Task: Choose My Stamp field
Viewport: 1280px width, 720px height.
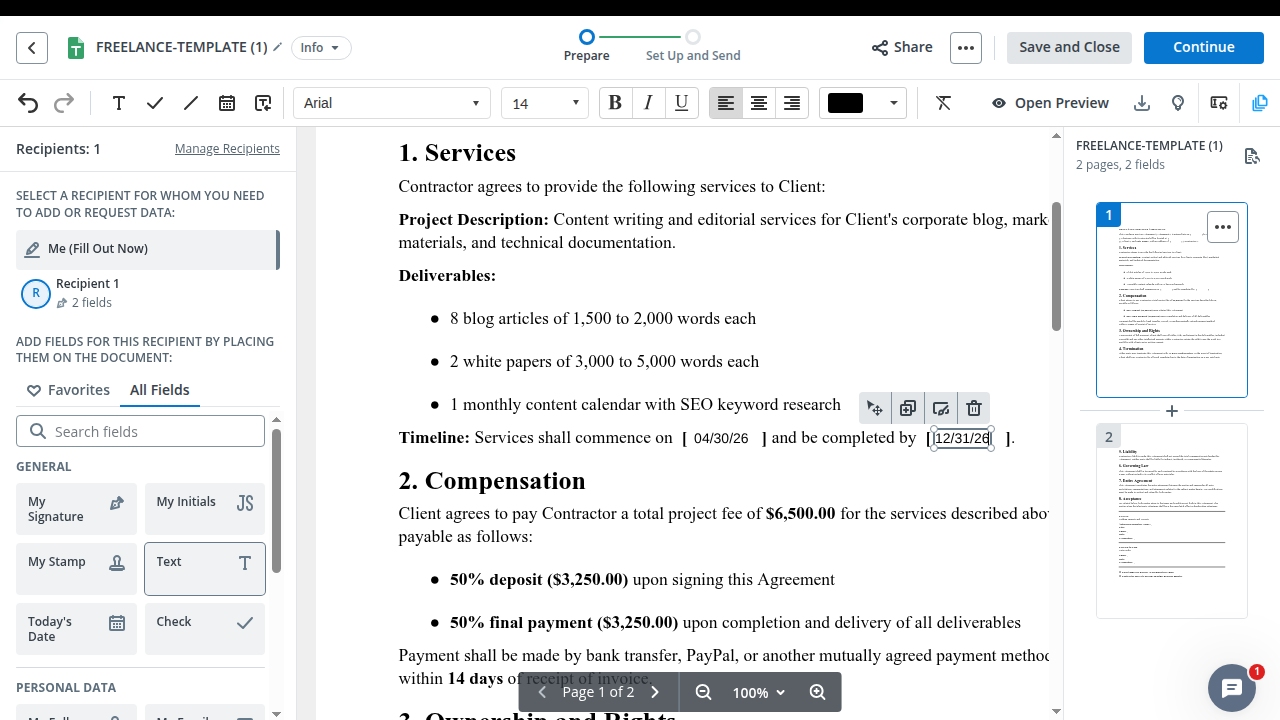Action: pos(76,569)
